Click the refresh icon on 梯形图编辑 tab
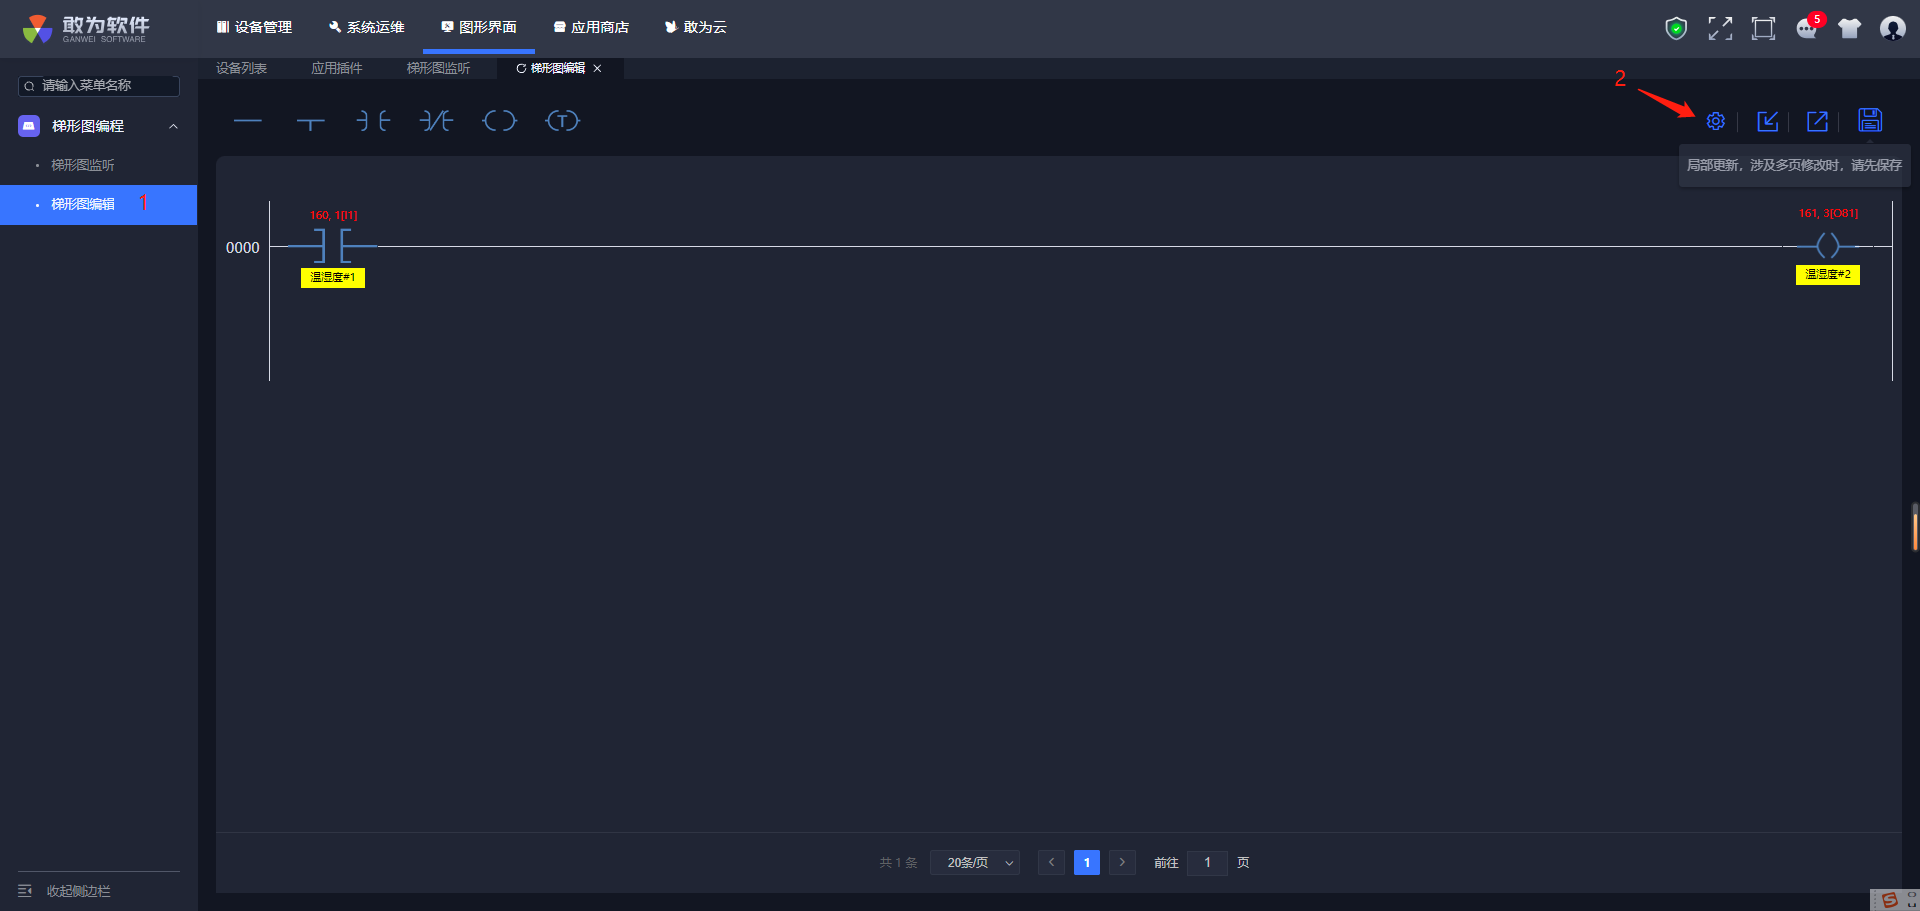Screen dimensions: 1920x911 click(x=521, y=68)
